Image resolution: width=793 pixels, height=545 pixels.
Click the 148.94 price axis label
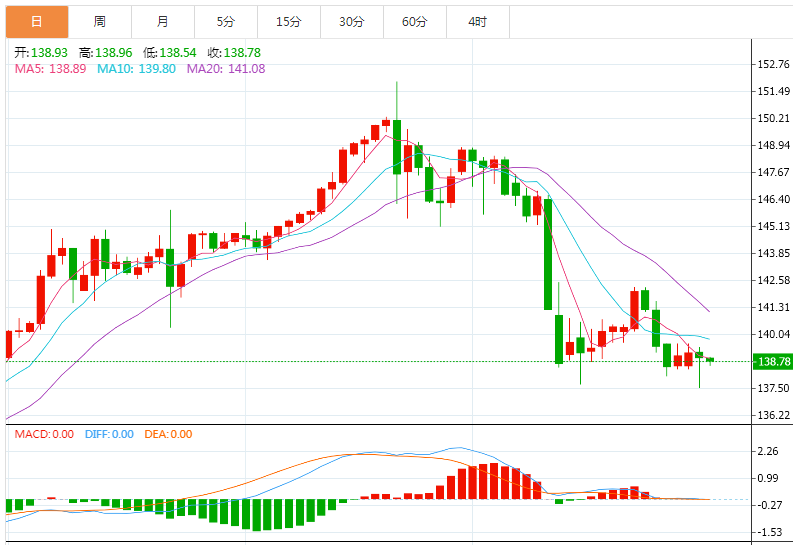(773, 146)
